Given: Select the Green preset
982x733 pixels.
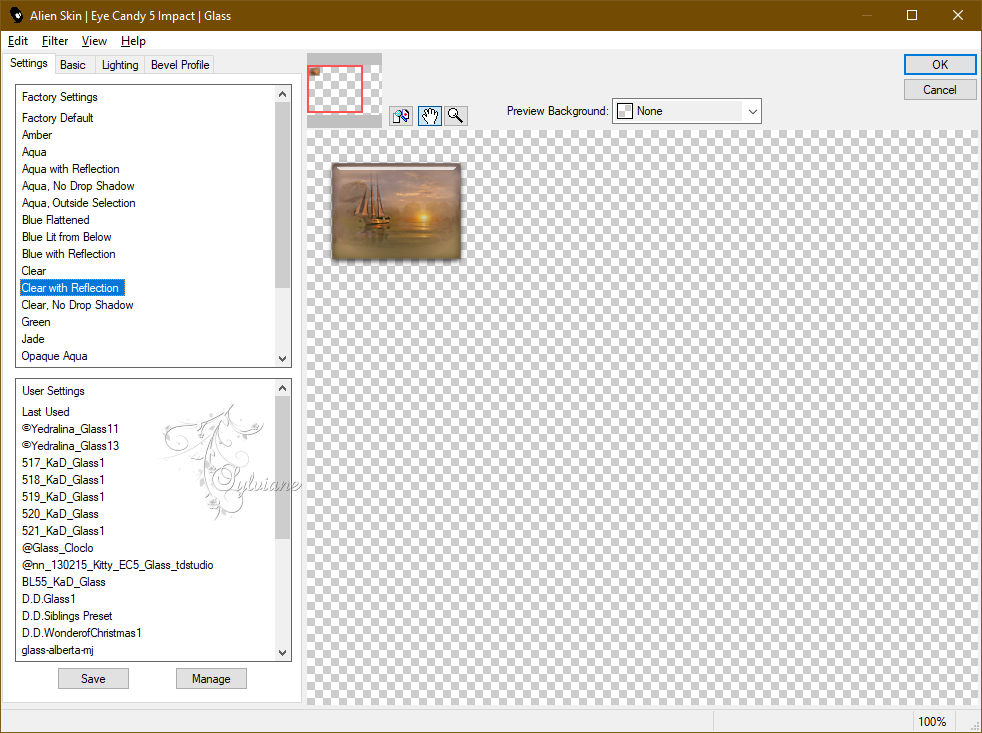Looking at the screenshot, I should tap(36, 321).
